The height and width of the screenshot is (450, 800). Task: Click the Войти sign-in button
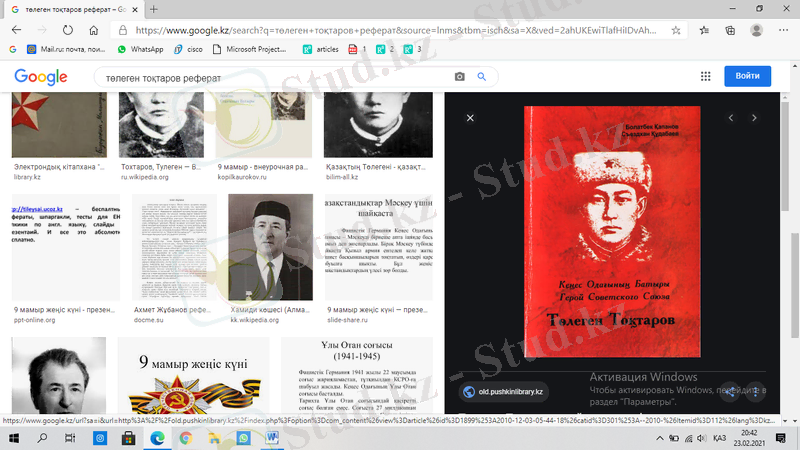tap(747, 76)
